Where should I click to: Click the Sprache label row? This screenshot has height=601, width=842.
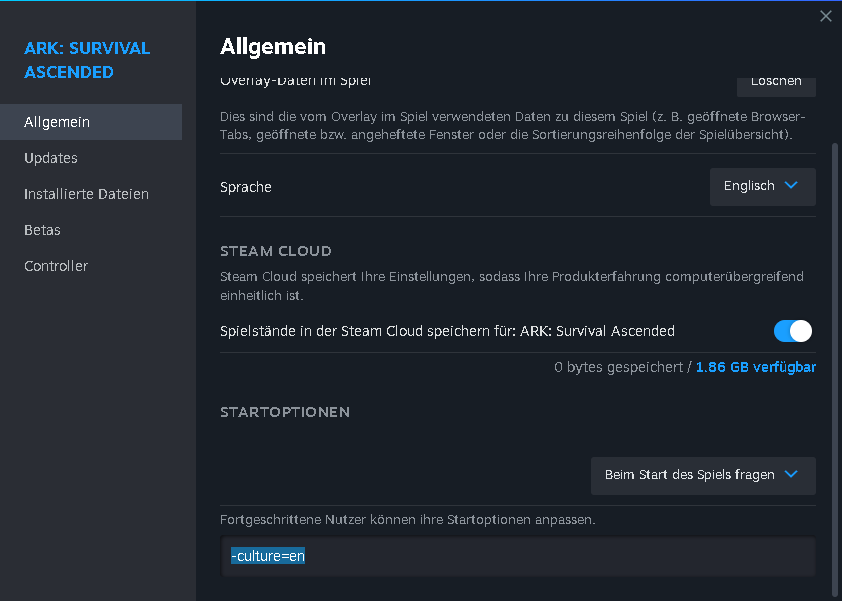[518, 186]
